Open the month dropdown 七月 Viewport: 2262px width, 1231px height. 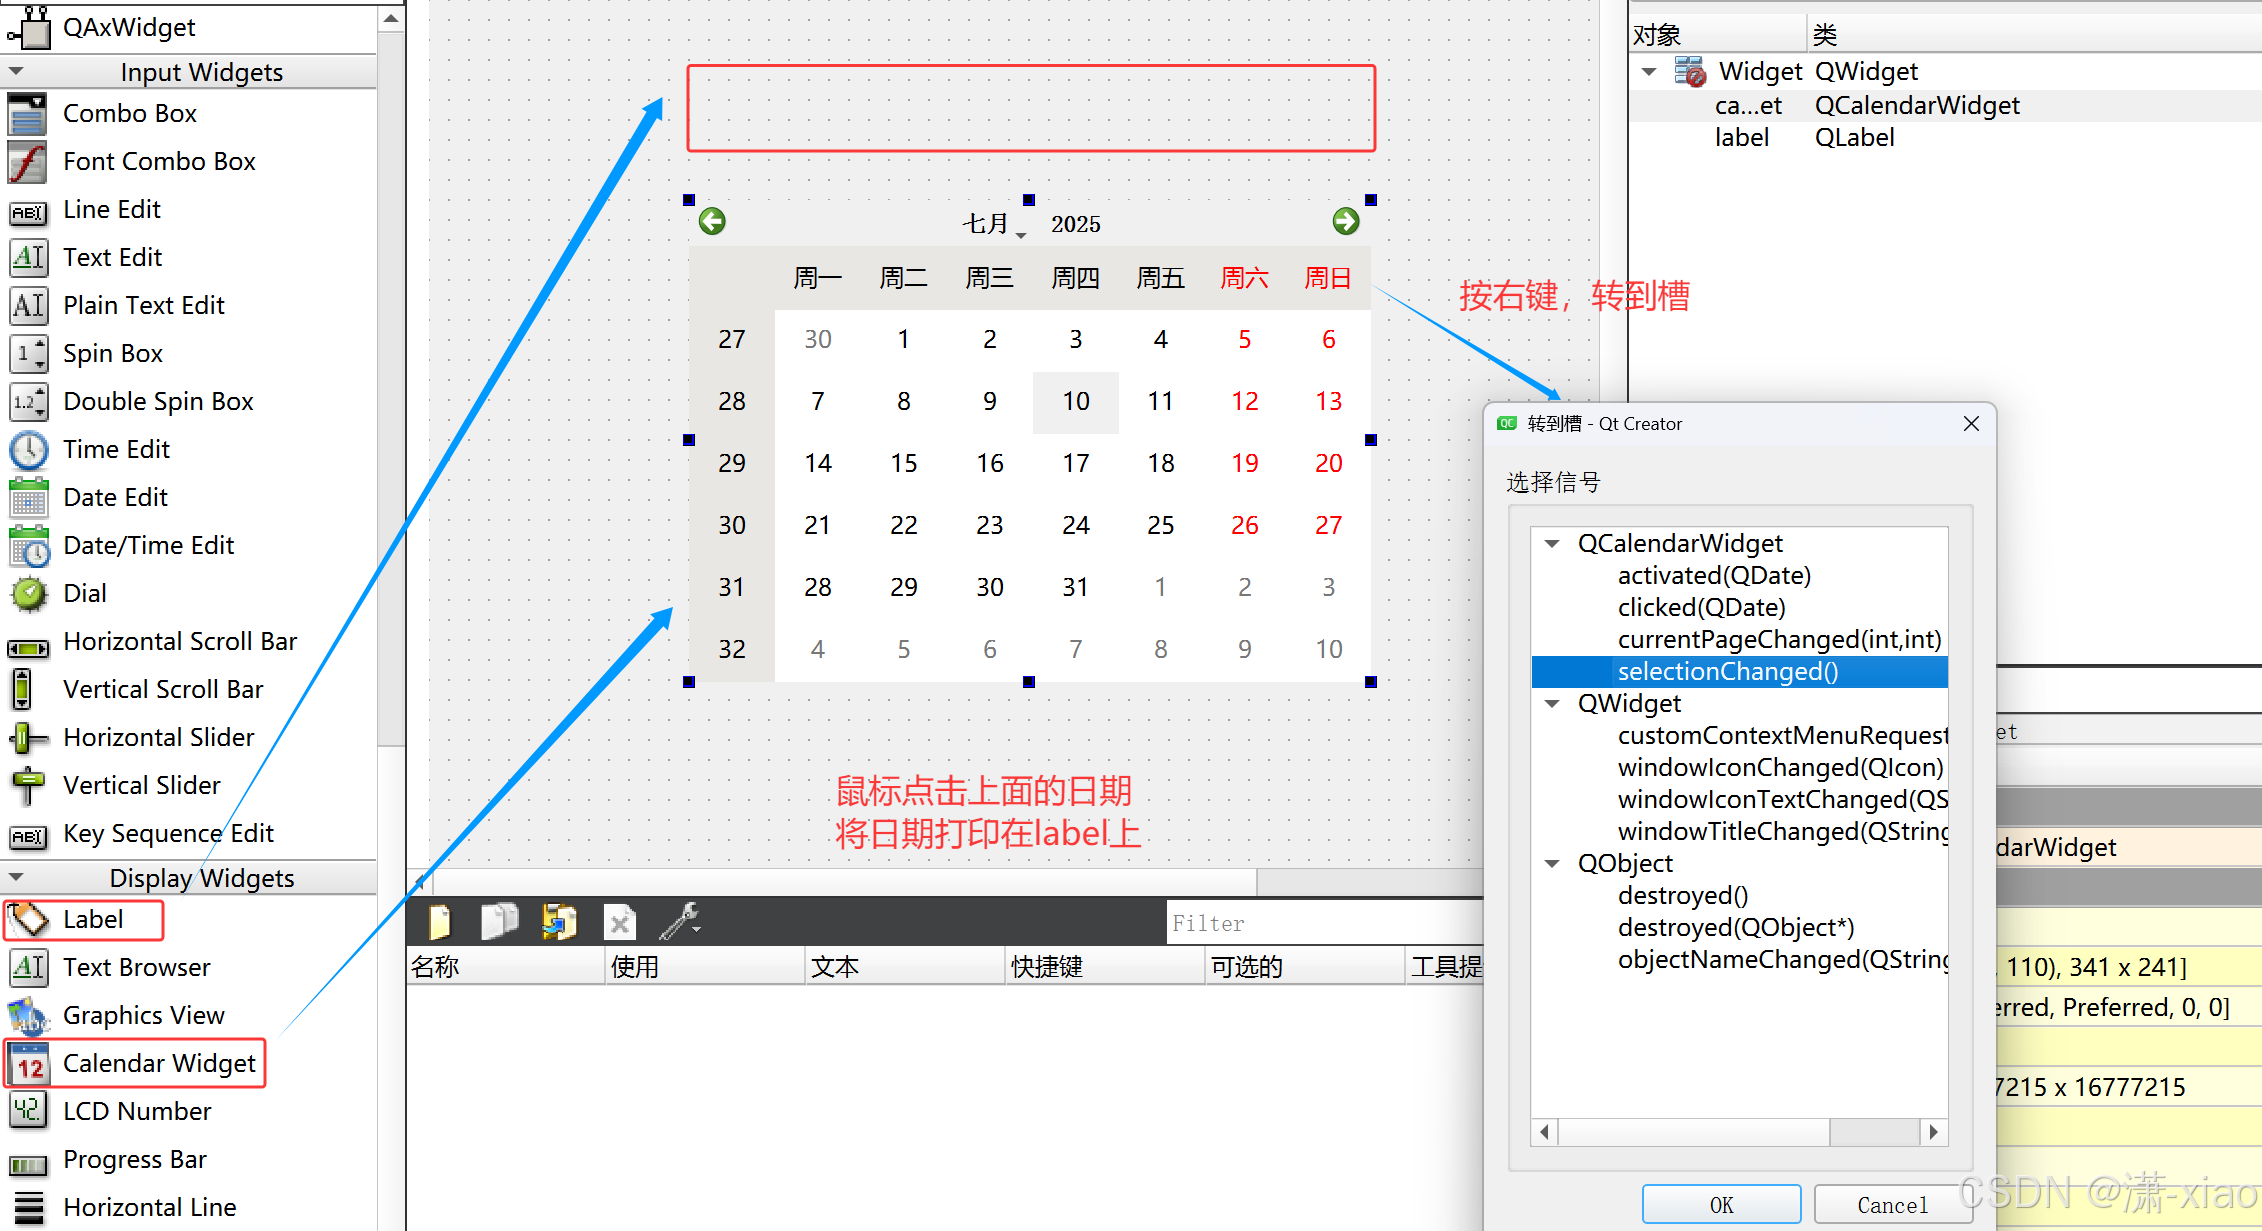994,224
